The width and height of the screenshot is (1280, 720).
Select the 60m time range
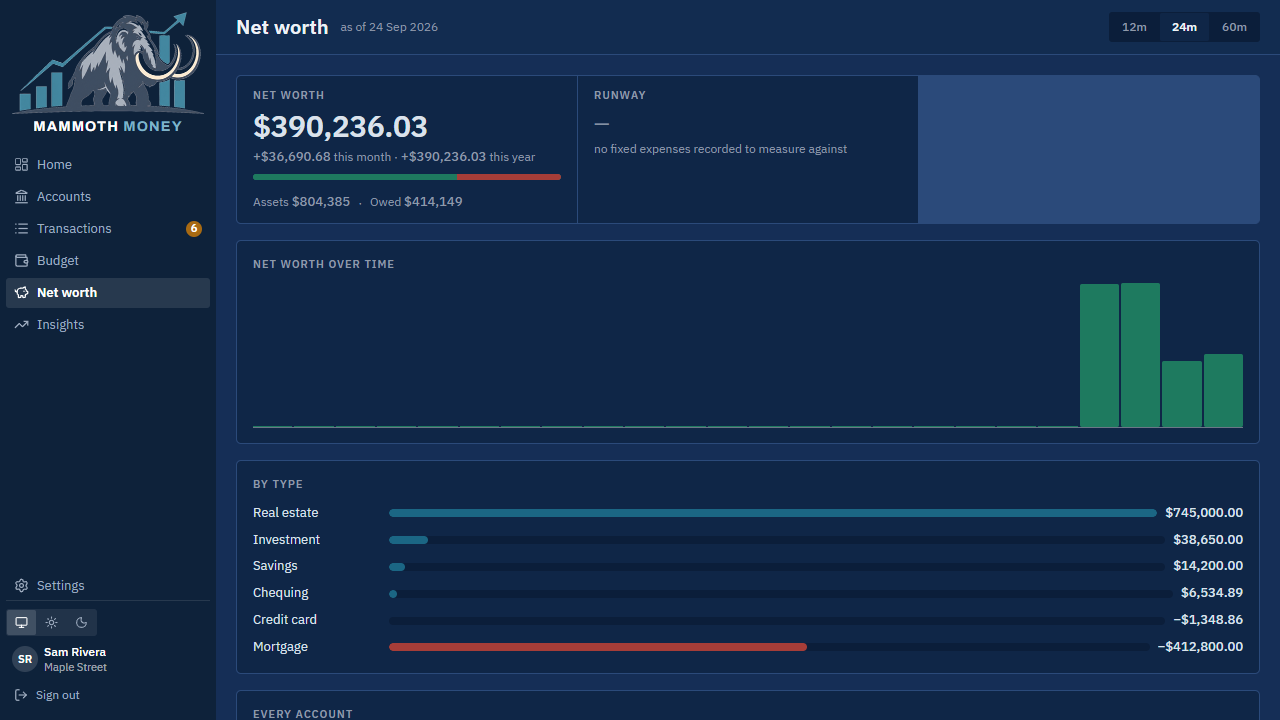(1234, 27)
